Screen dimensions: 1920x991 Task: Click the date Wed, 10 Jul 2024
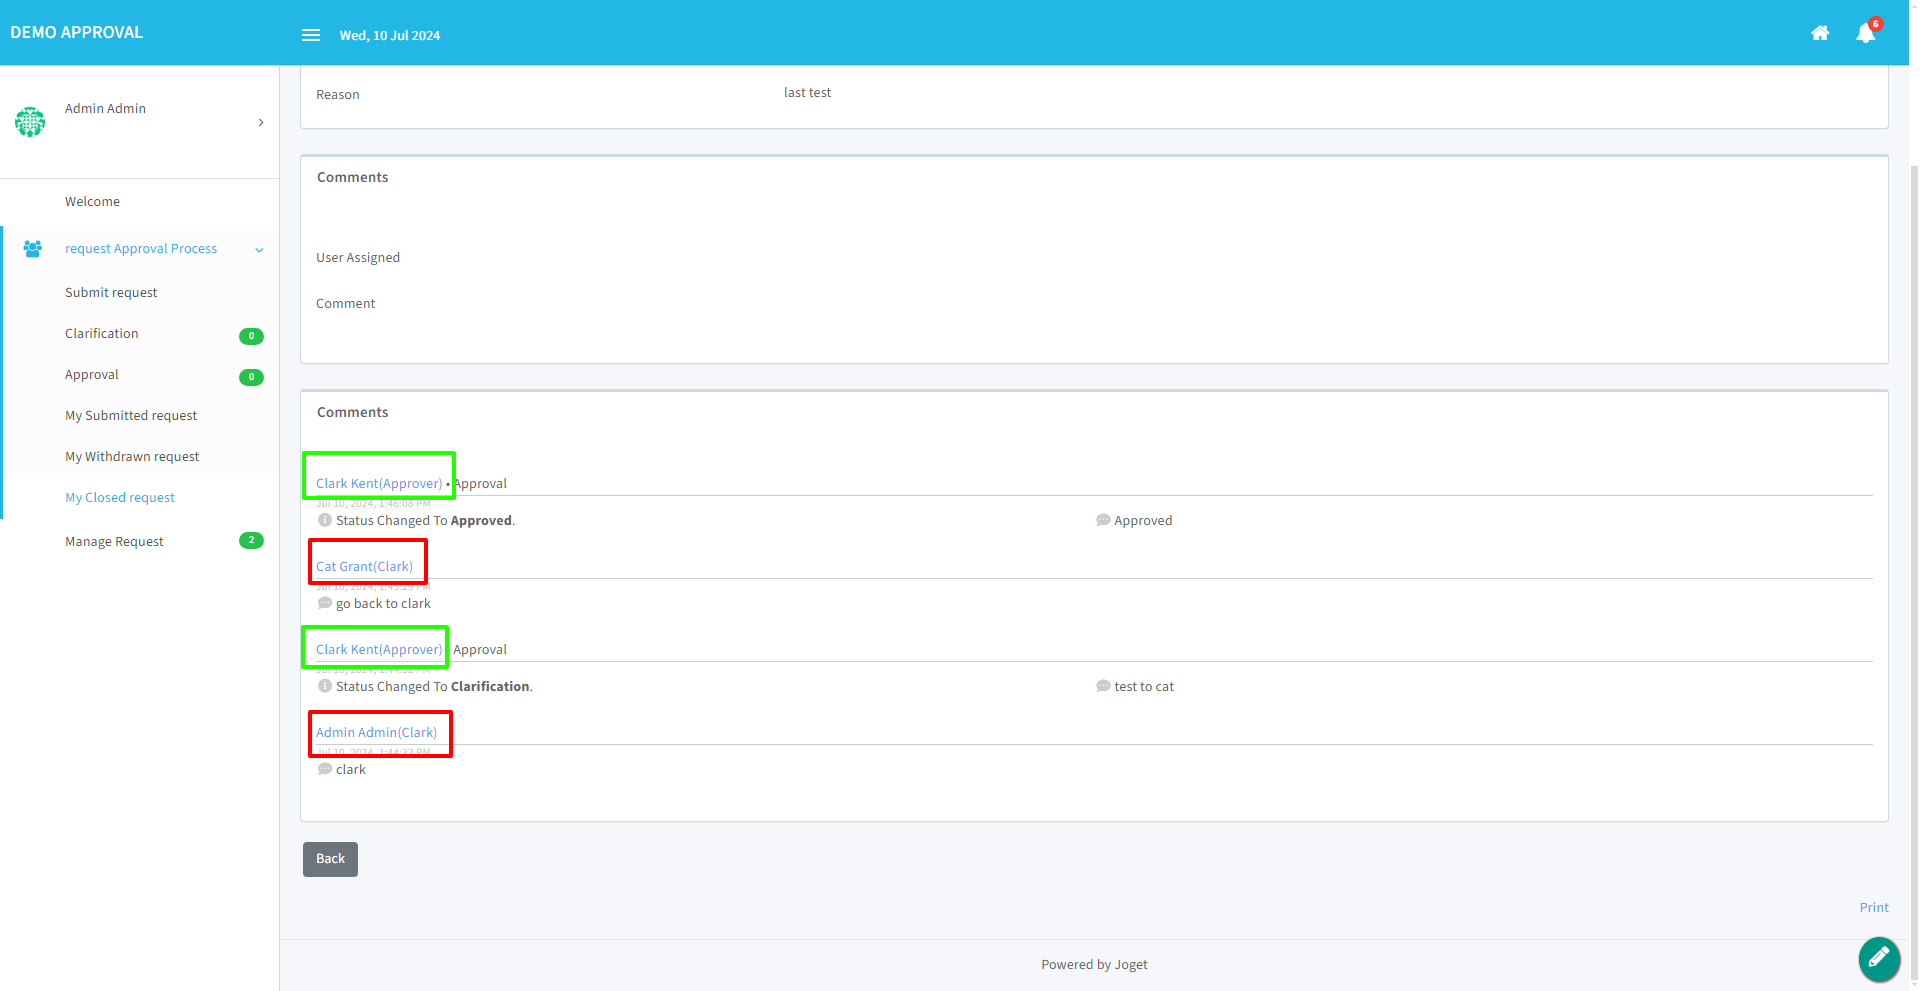390,36
